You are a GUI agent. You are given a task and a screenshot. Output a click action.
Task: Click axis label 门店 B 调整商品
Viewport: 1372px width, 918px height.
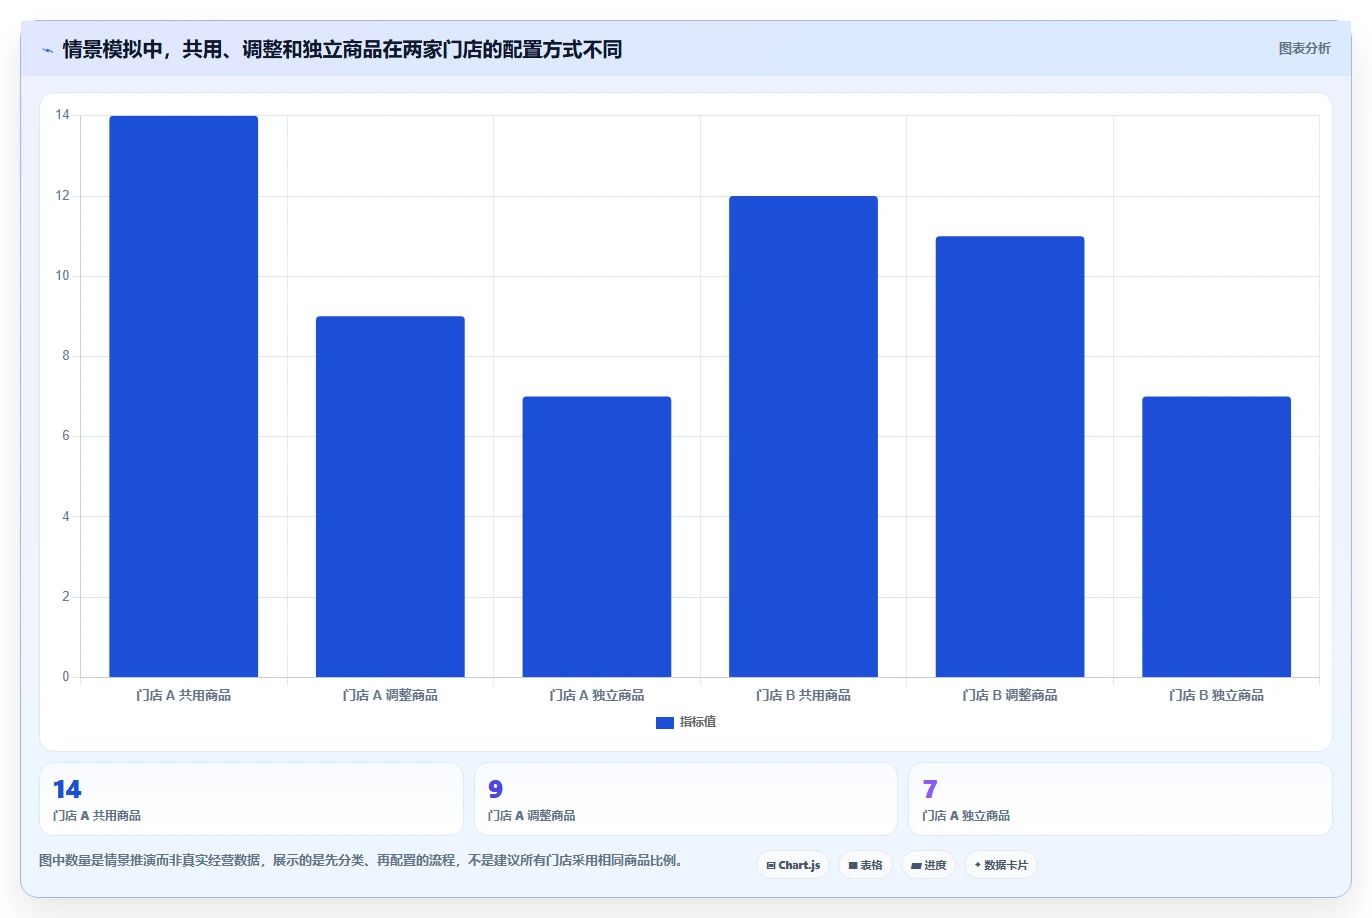point(1010,695)
